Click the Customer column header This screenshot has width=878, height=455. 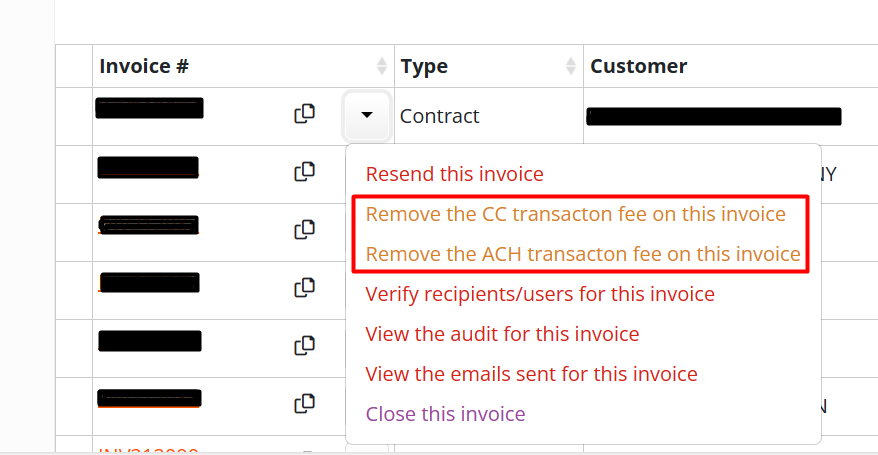(638, 66)
